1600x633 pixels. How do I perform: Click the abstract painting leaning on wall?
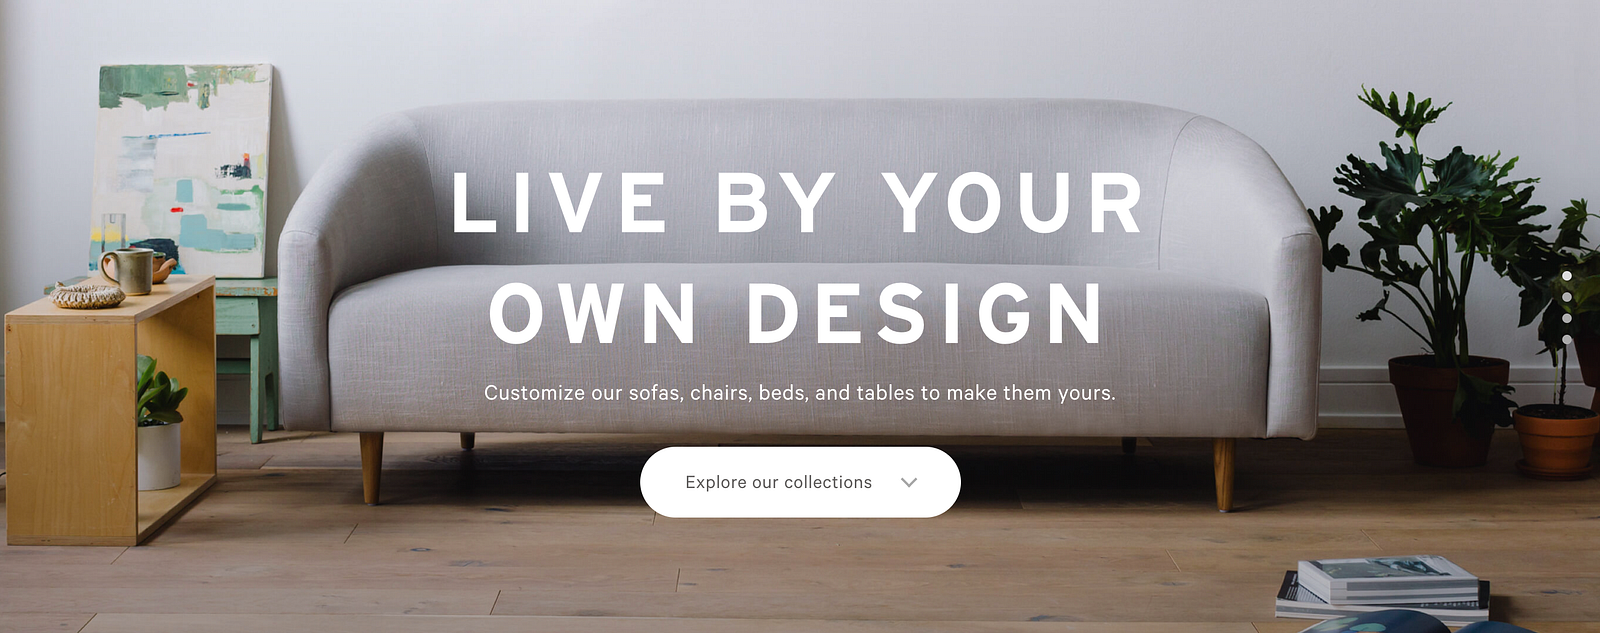click(185, 170)
